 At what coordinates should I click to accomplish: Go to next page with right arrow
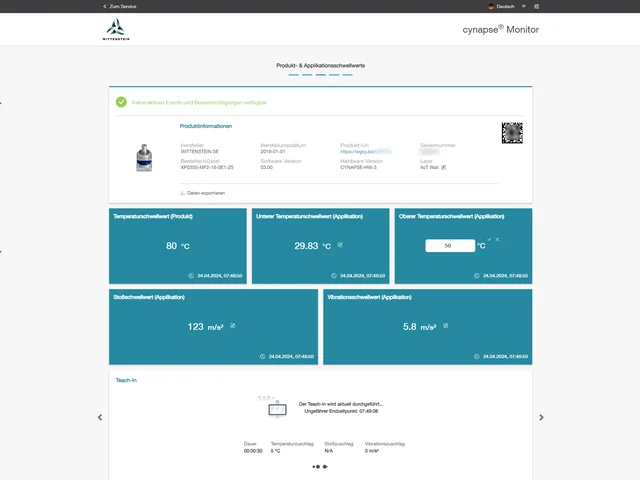point(541,417)
